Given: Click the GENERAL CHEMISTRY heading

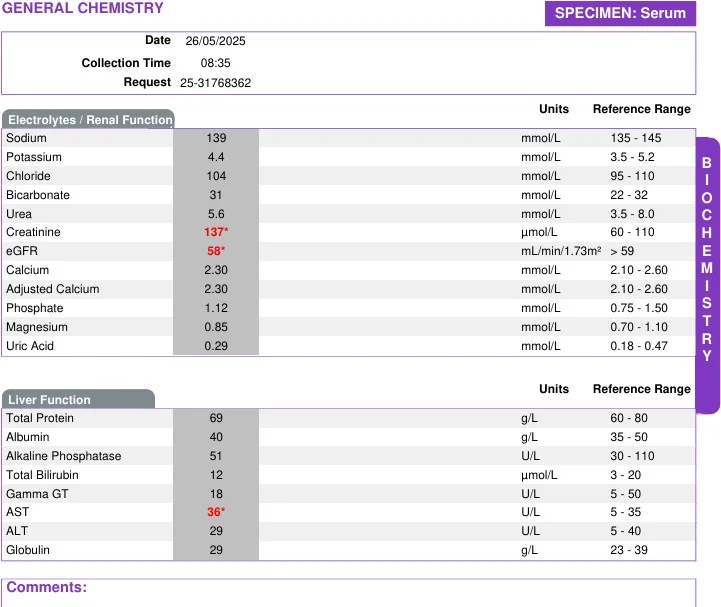Looking at the screenshot, I should point(82,9).
